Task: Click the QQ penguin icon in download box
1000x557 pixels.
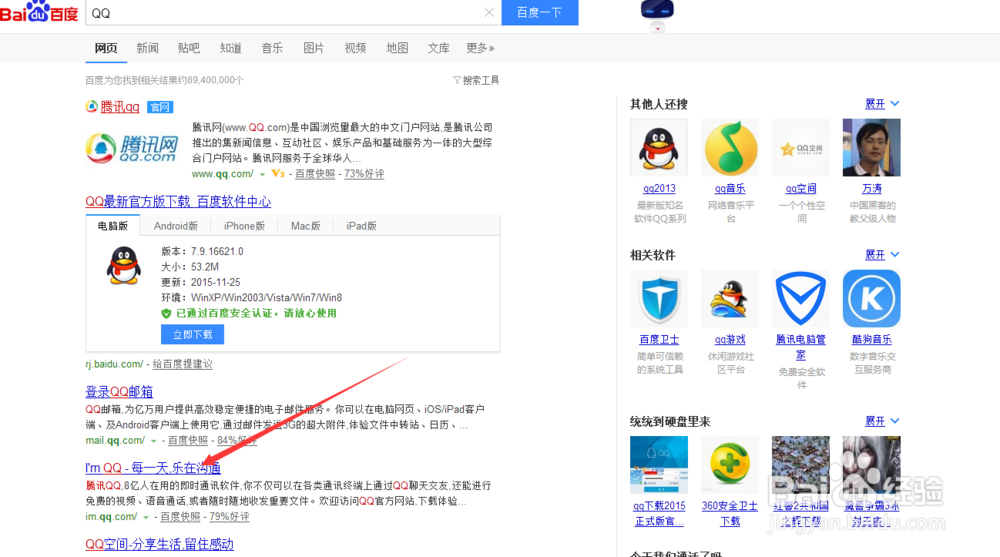Action: click(124, 265)
